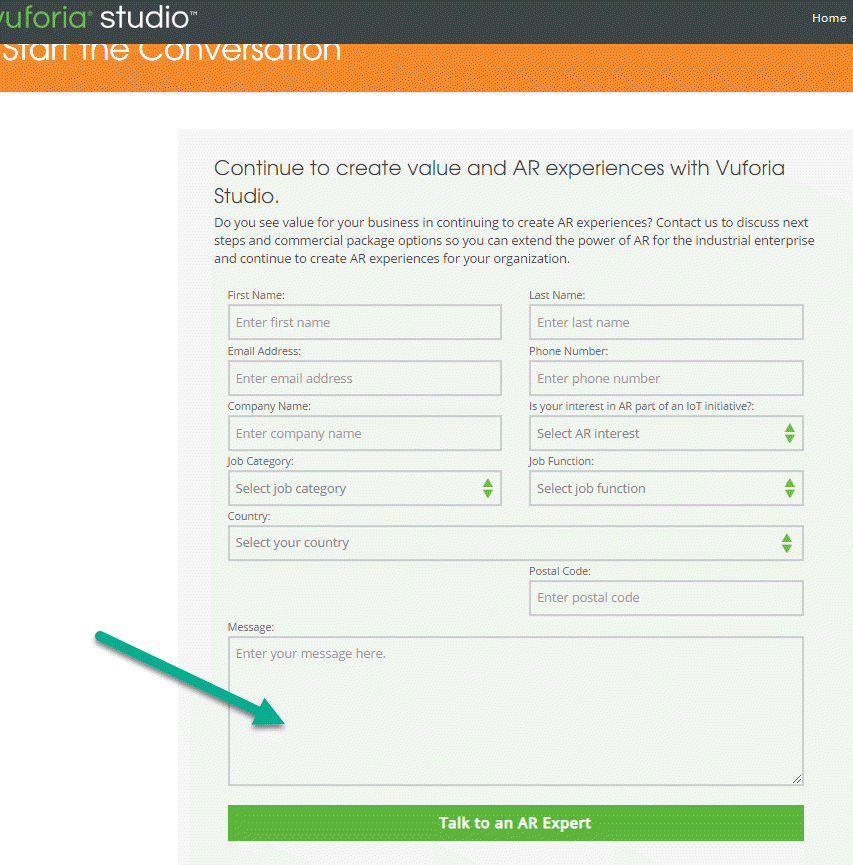Image resolution: width=853 pixels, height=865 pixels.
Task: Focus the Enter phone number field
Action: tap(665, 379)
